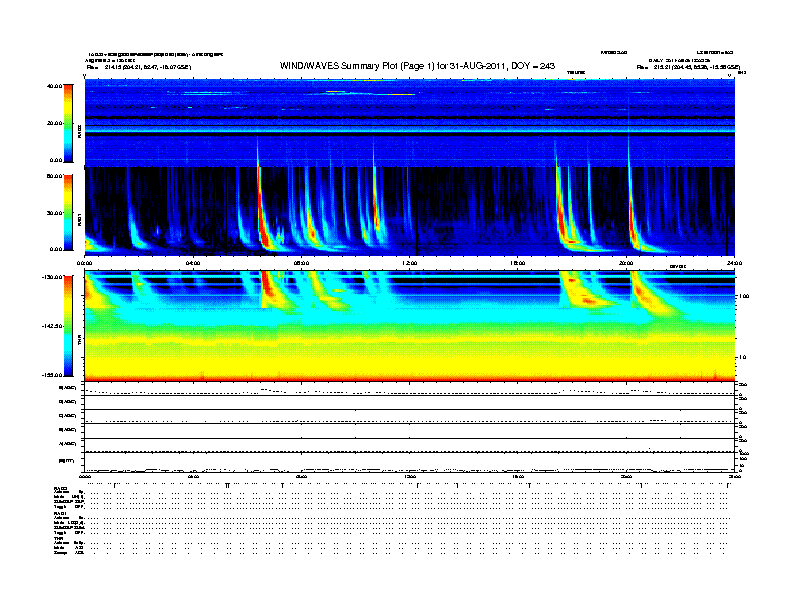Click the 20.00 label on RAD2 color scale
This screenshot has height=612, width=792.
[54, 123]
